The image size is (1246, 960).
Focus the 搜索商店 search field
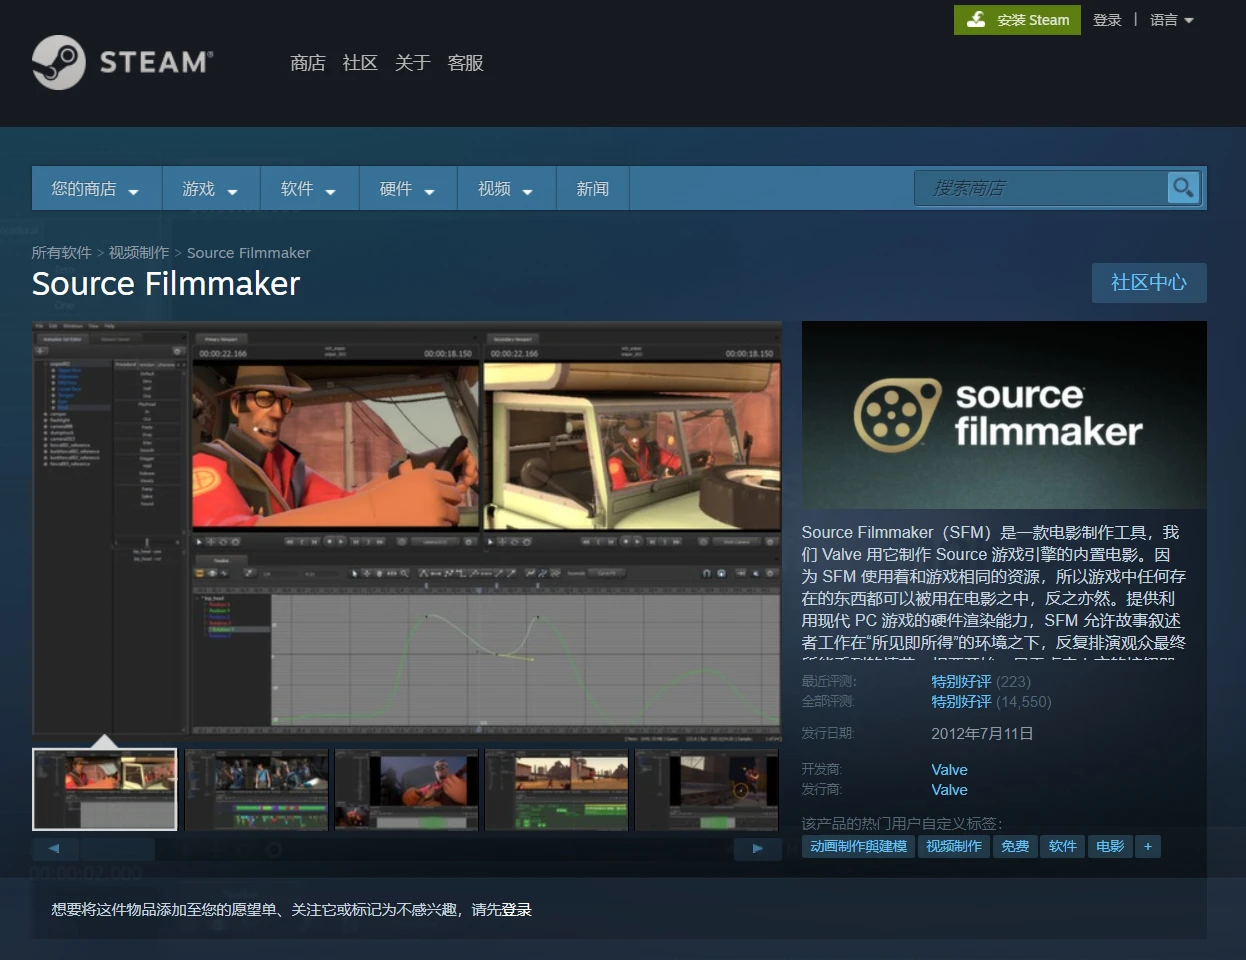[x=1040, y=187]
